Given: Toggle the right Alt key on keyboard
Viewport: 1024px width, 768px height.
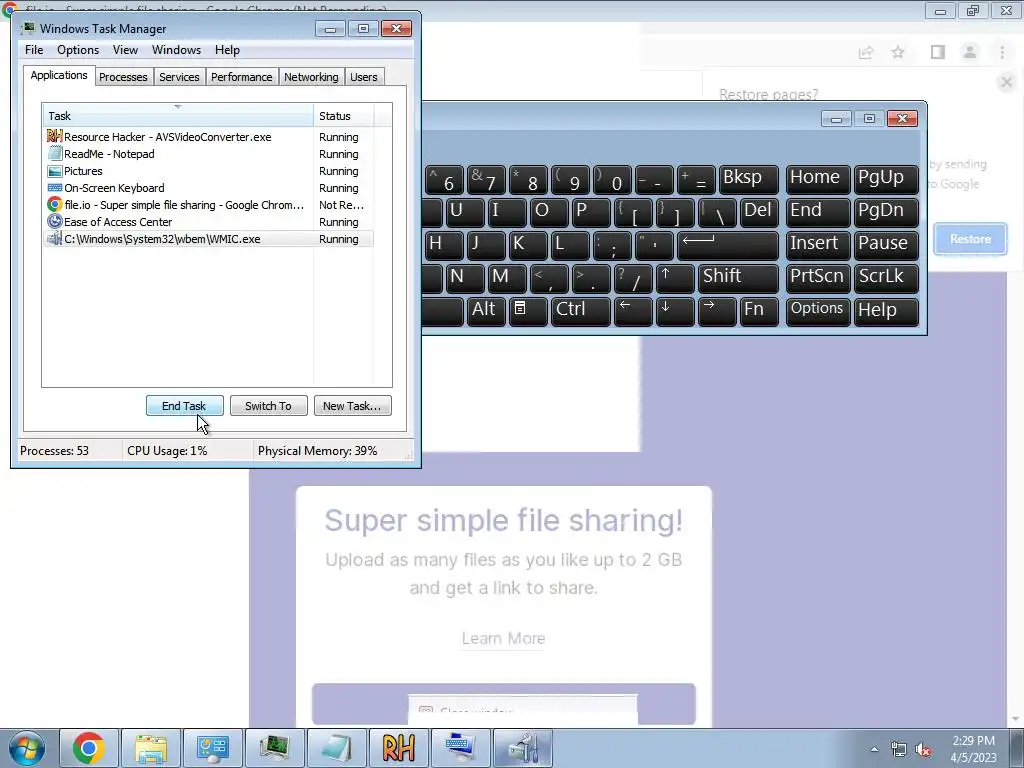Looking at the screenshot, I should click(485, 312).
